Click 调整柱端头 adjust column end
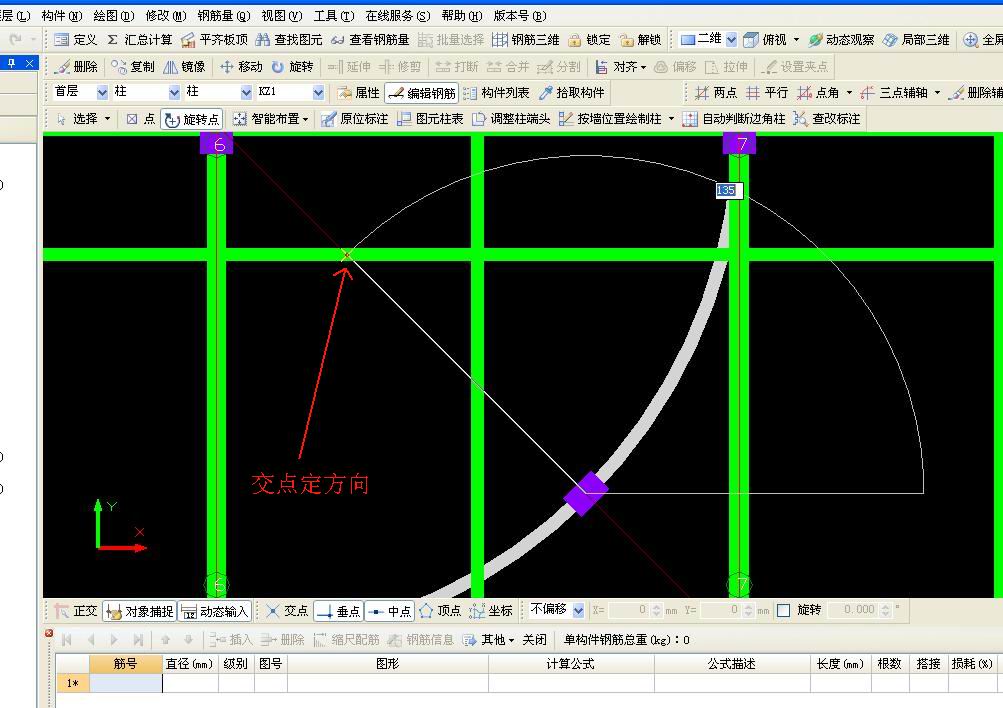The width and height of the screenshot is (1003, 708). coord(511,119)
